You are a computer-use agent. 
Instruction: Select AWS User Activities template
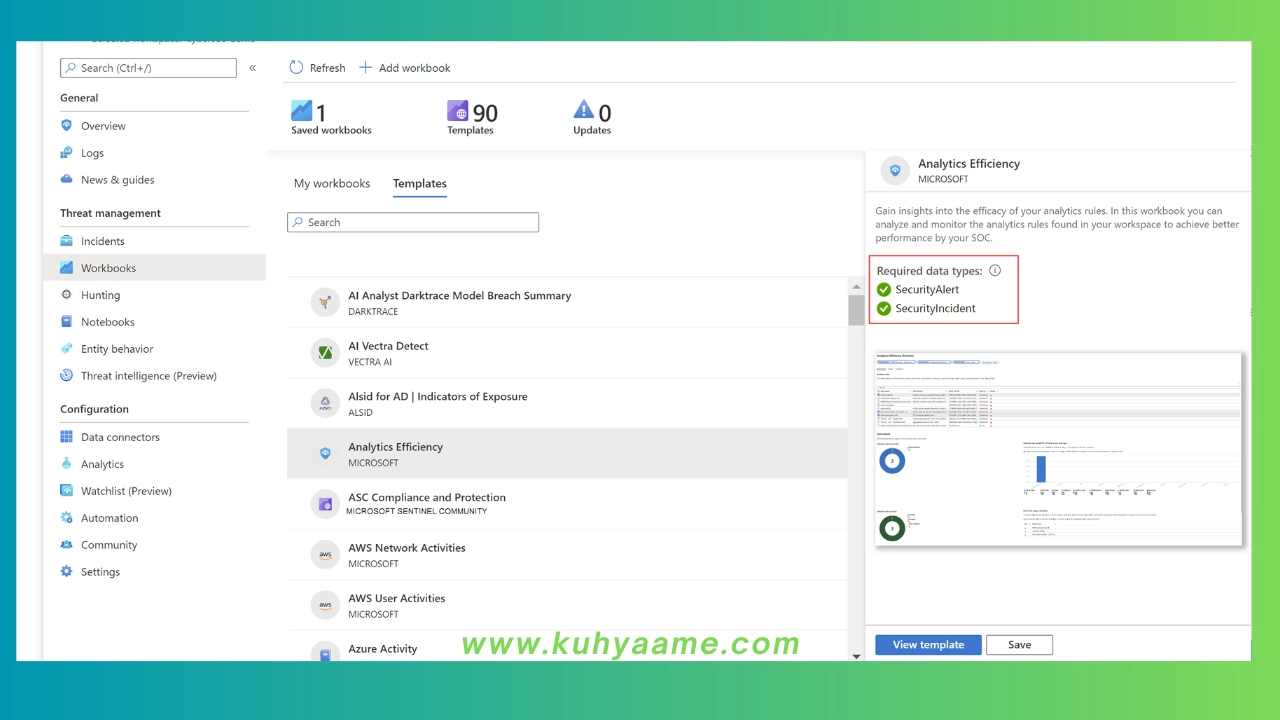pos(567,605)
